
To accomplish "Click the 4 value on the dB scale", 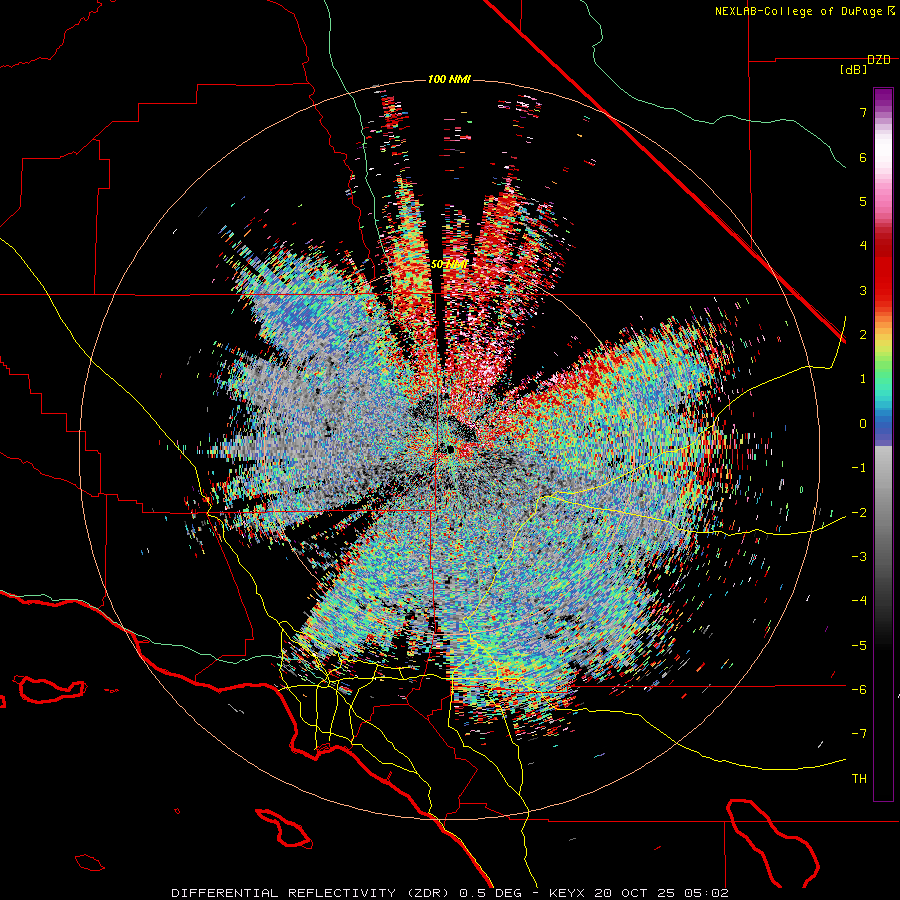I will [x=863, y=246].
